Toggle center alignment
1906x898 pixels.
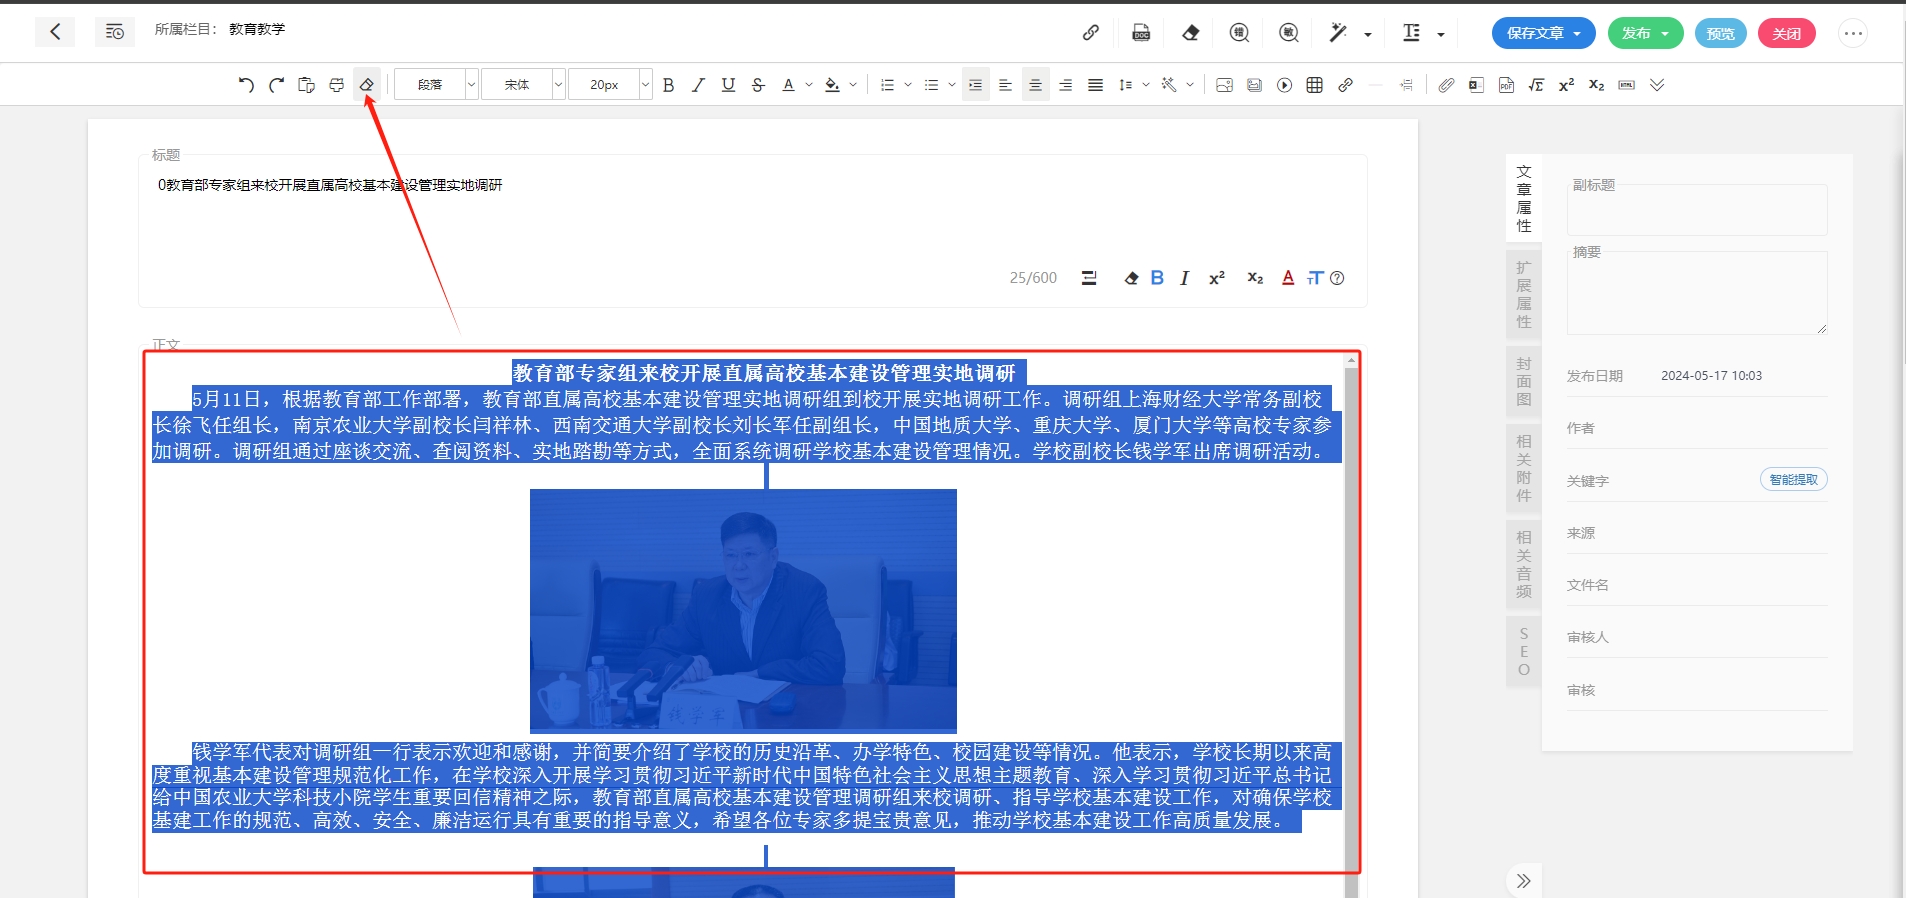point(1036,85)
